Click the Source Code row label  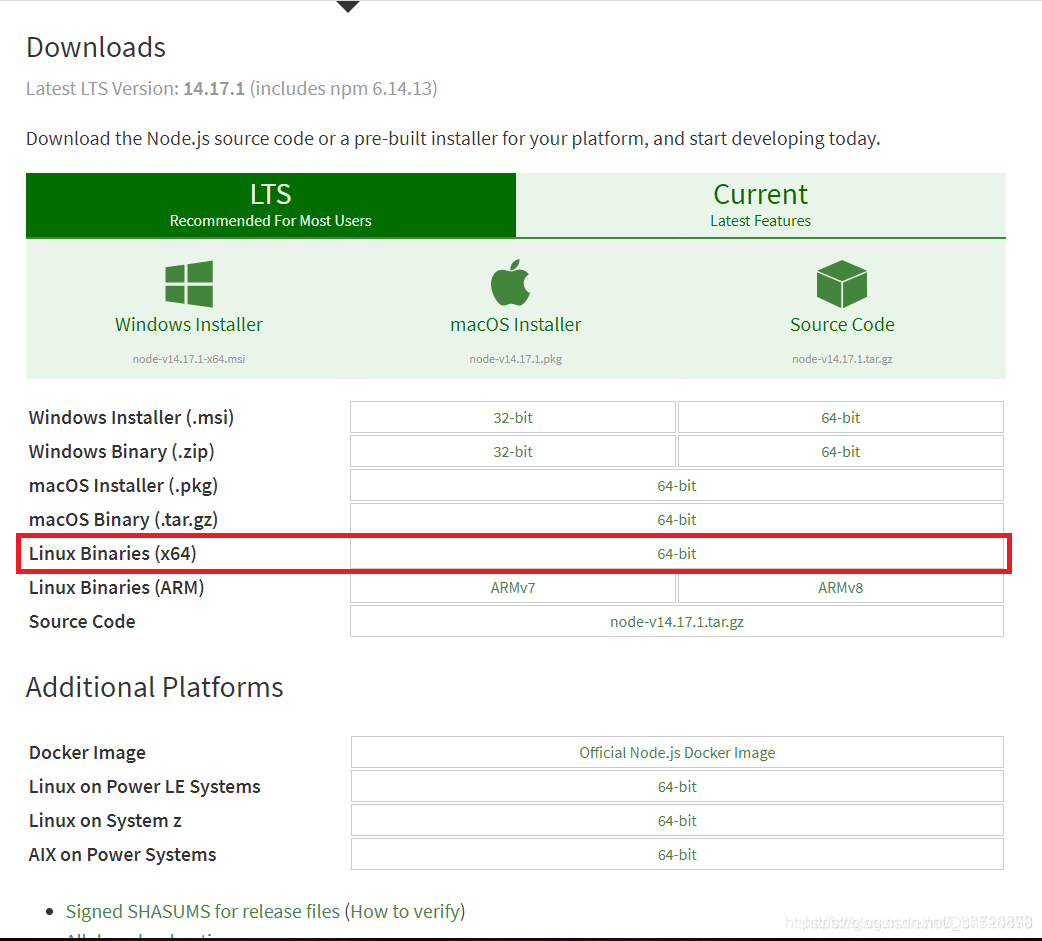pos(82,621)
